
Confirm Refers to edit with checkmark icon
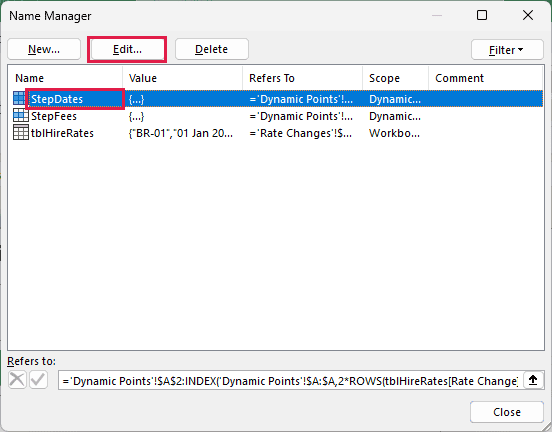(x=38, y=380)
